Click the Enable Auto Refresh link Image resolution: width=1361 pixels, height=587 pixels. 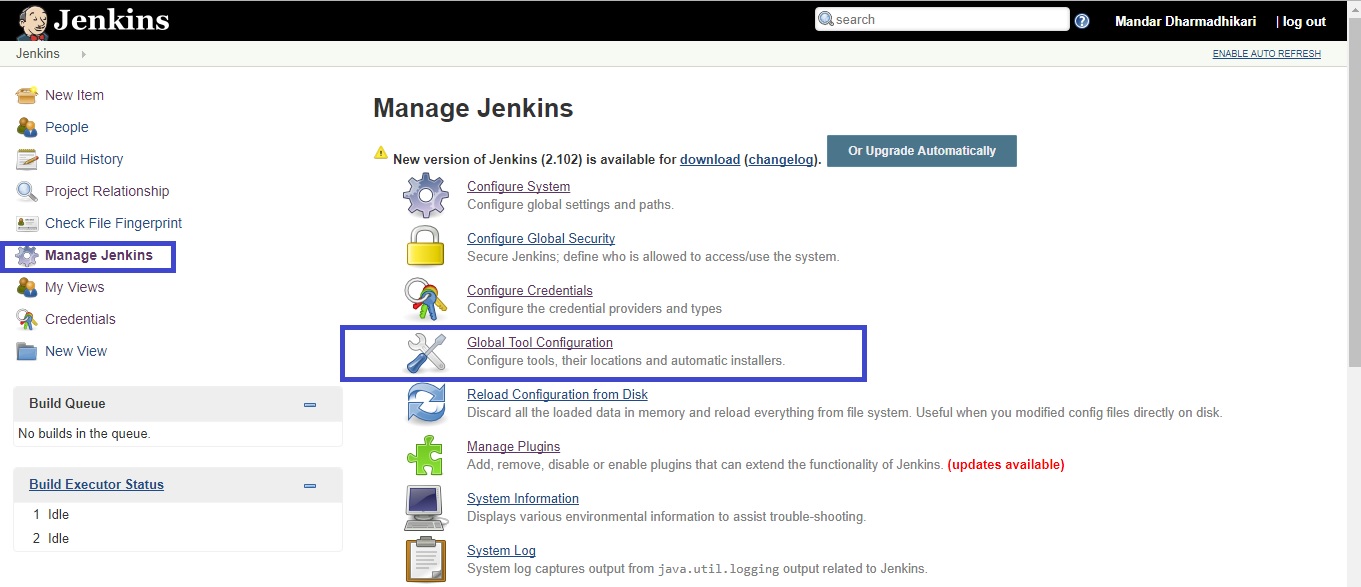pyautogui.click(x=1267, y=54)
